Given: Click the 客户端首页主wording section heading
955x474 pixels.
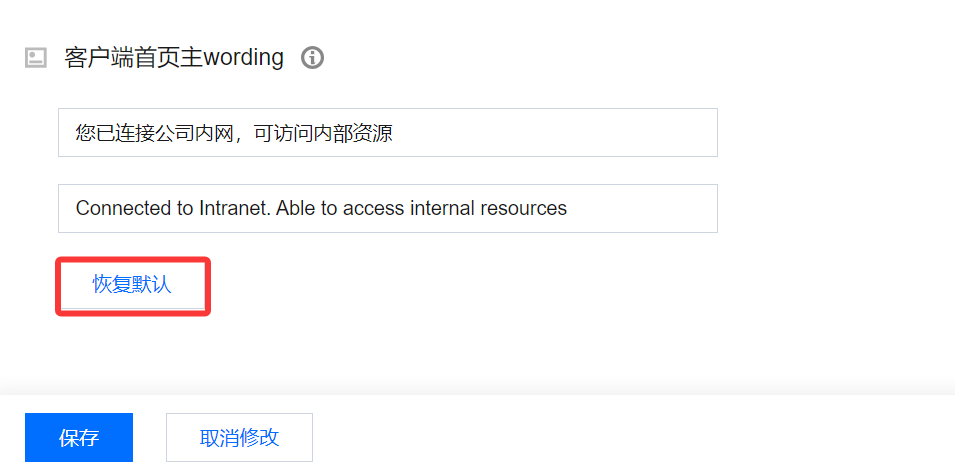Looking at the screenshot, I should tap(174, 58).
